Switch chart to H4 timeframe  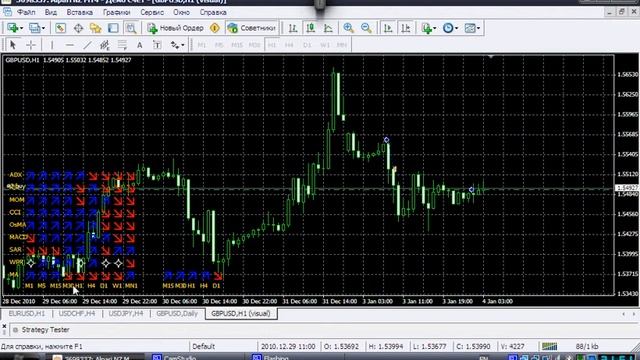(289, 45)
